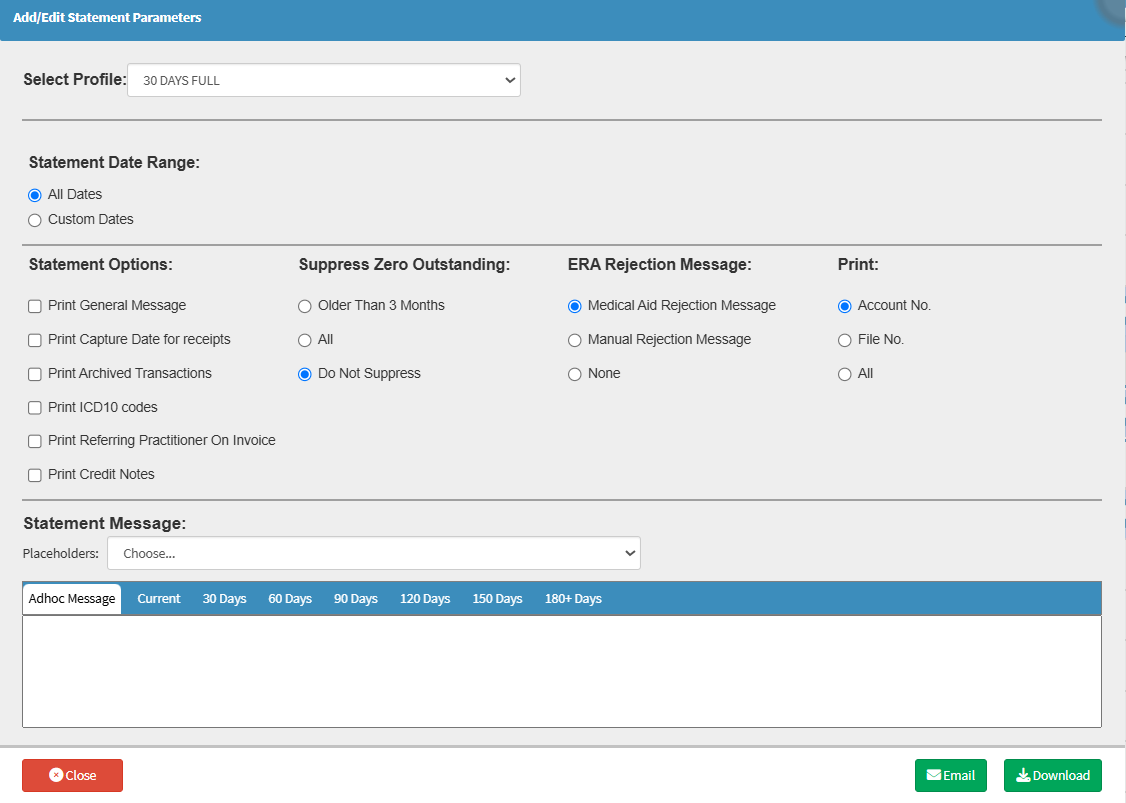Click inside the statement message text area
The width and height of the screenshot is (1126, 803).
[x=561, y=671]
